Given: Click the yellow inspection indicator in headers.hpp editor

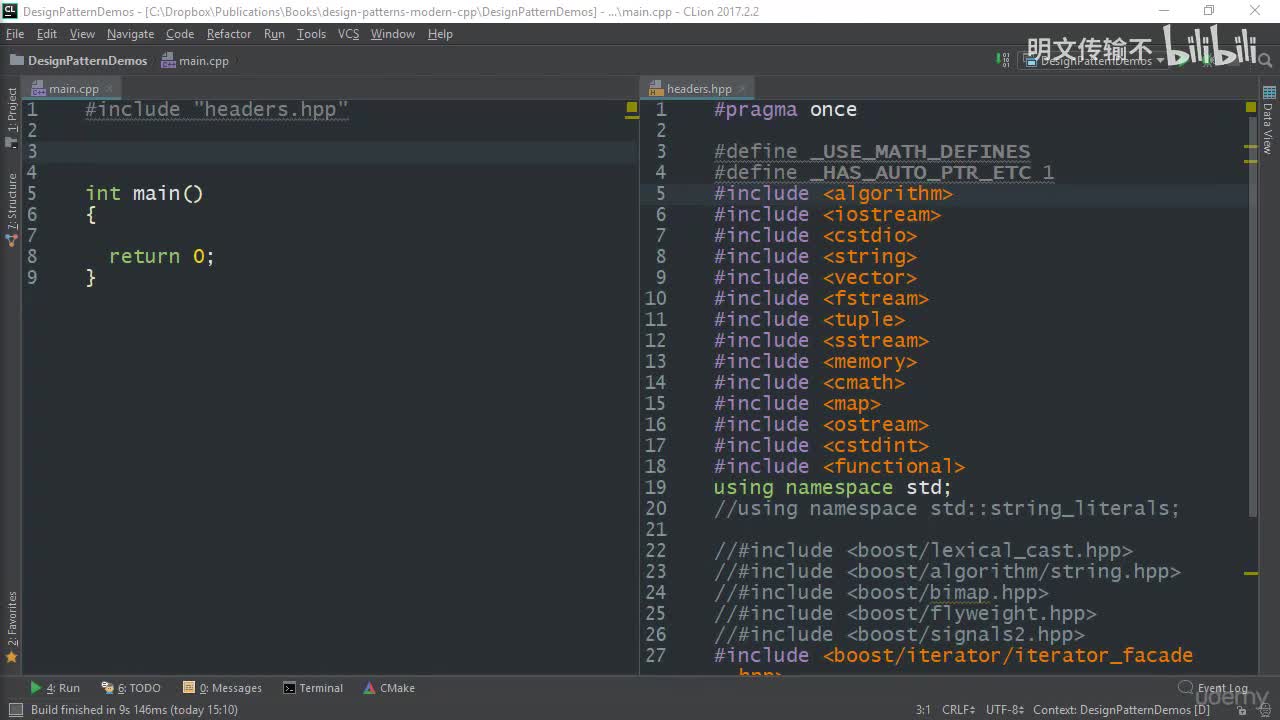Looking at the screenshot, I should click(x=1251, y=106).
